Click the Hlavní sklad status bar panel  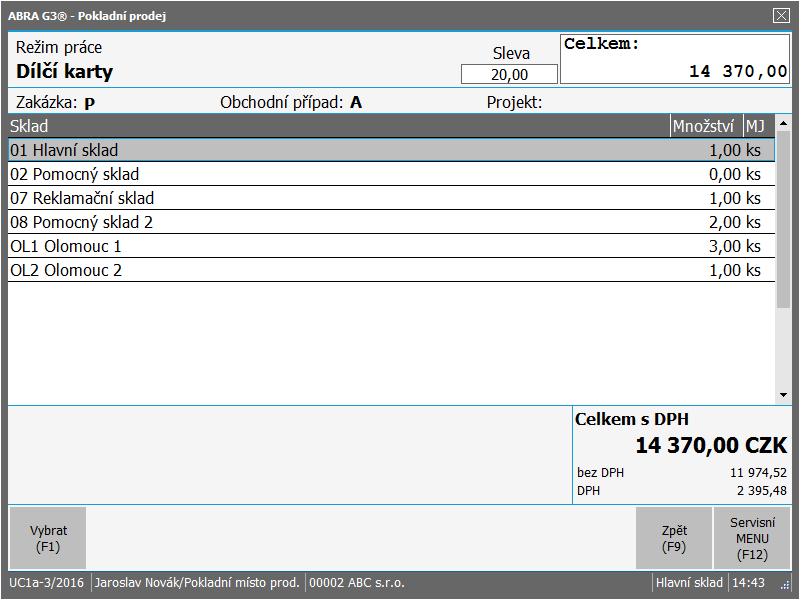coord(688,583)
